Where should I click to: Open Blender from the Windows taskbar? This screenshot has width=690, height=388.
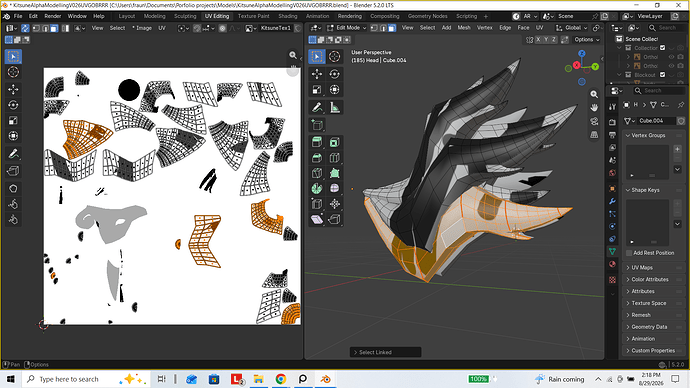(325, 379)
